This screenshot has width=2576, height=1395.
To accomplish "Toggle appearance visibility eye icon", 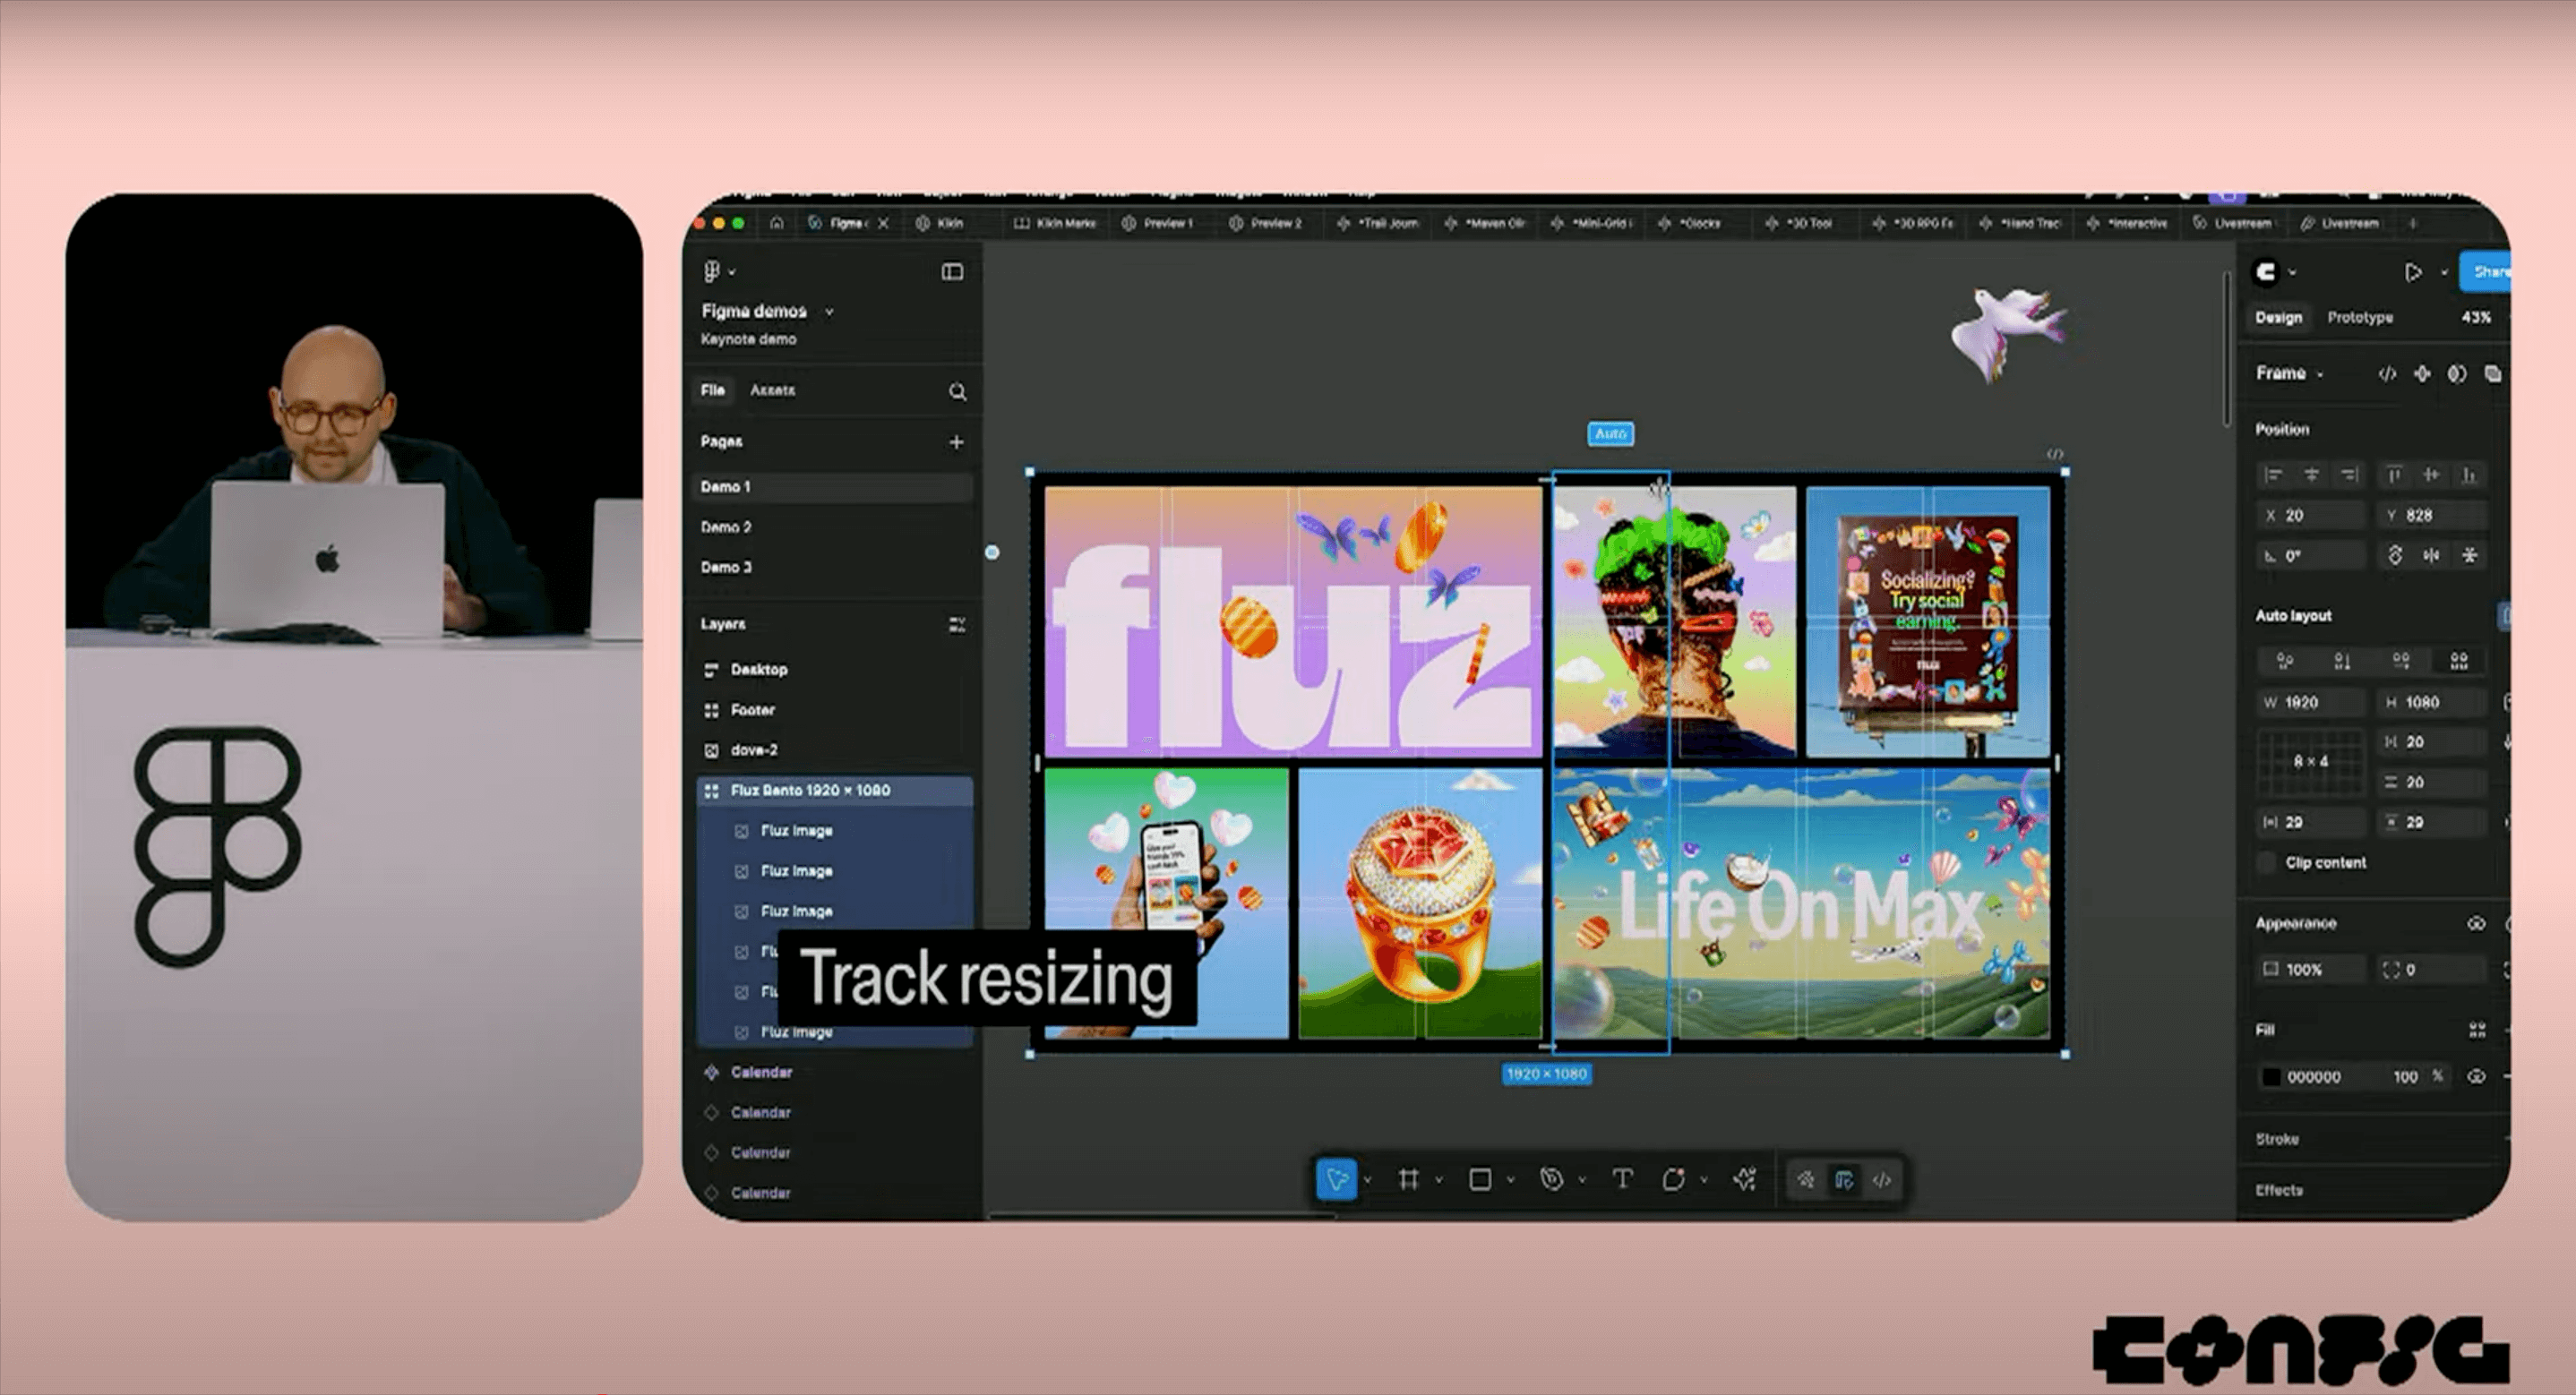I will [2476, 924].
